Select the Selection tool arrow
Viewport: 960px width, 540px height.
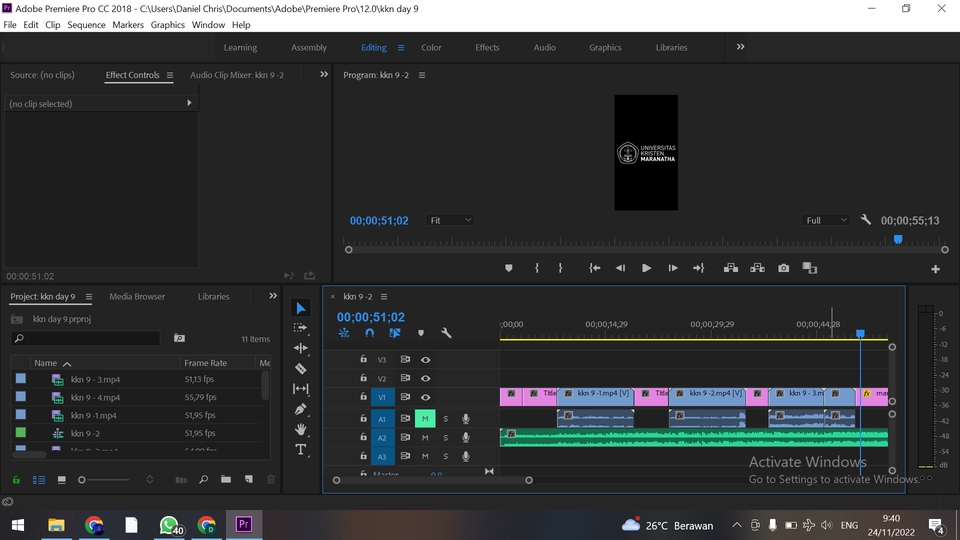tap(301, 308)
